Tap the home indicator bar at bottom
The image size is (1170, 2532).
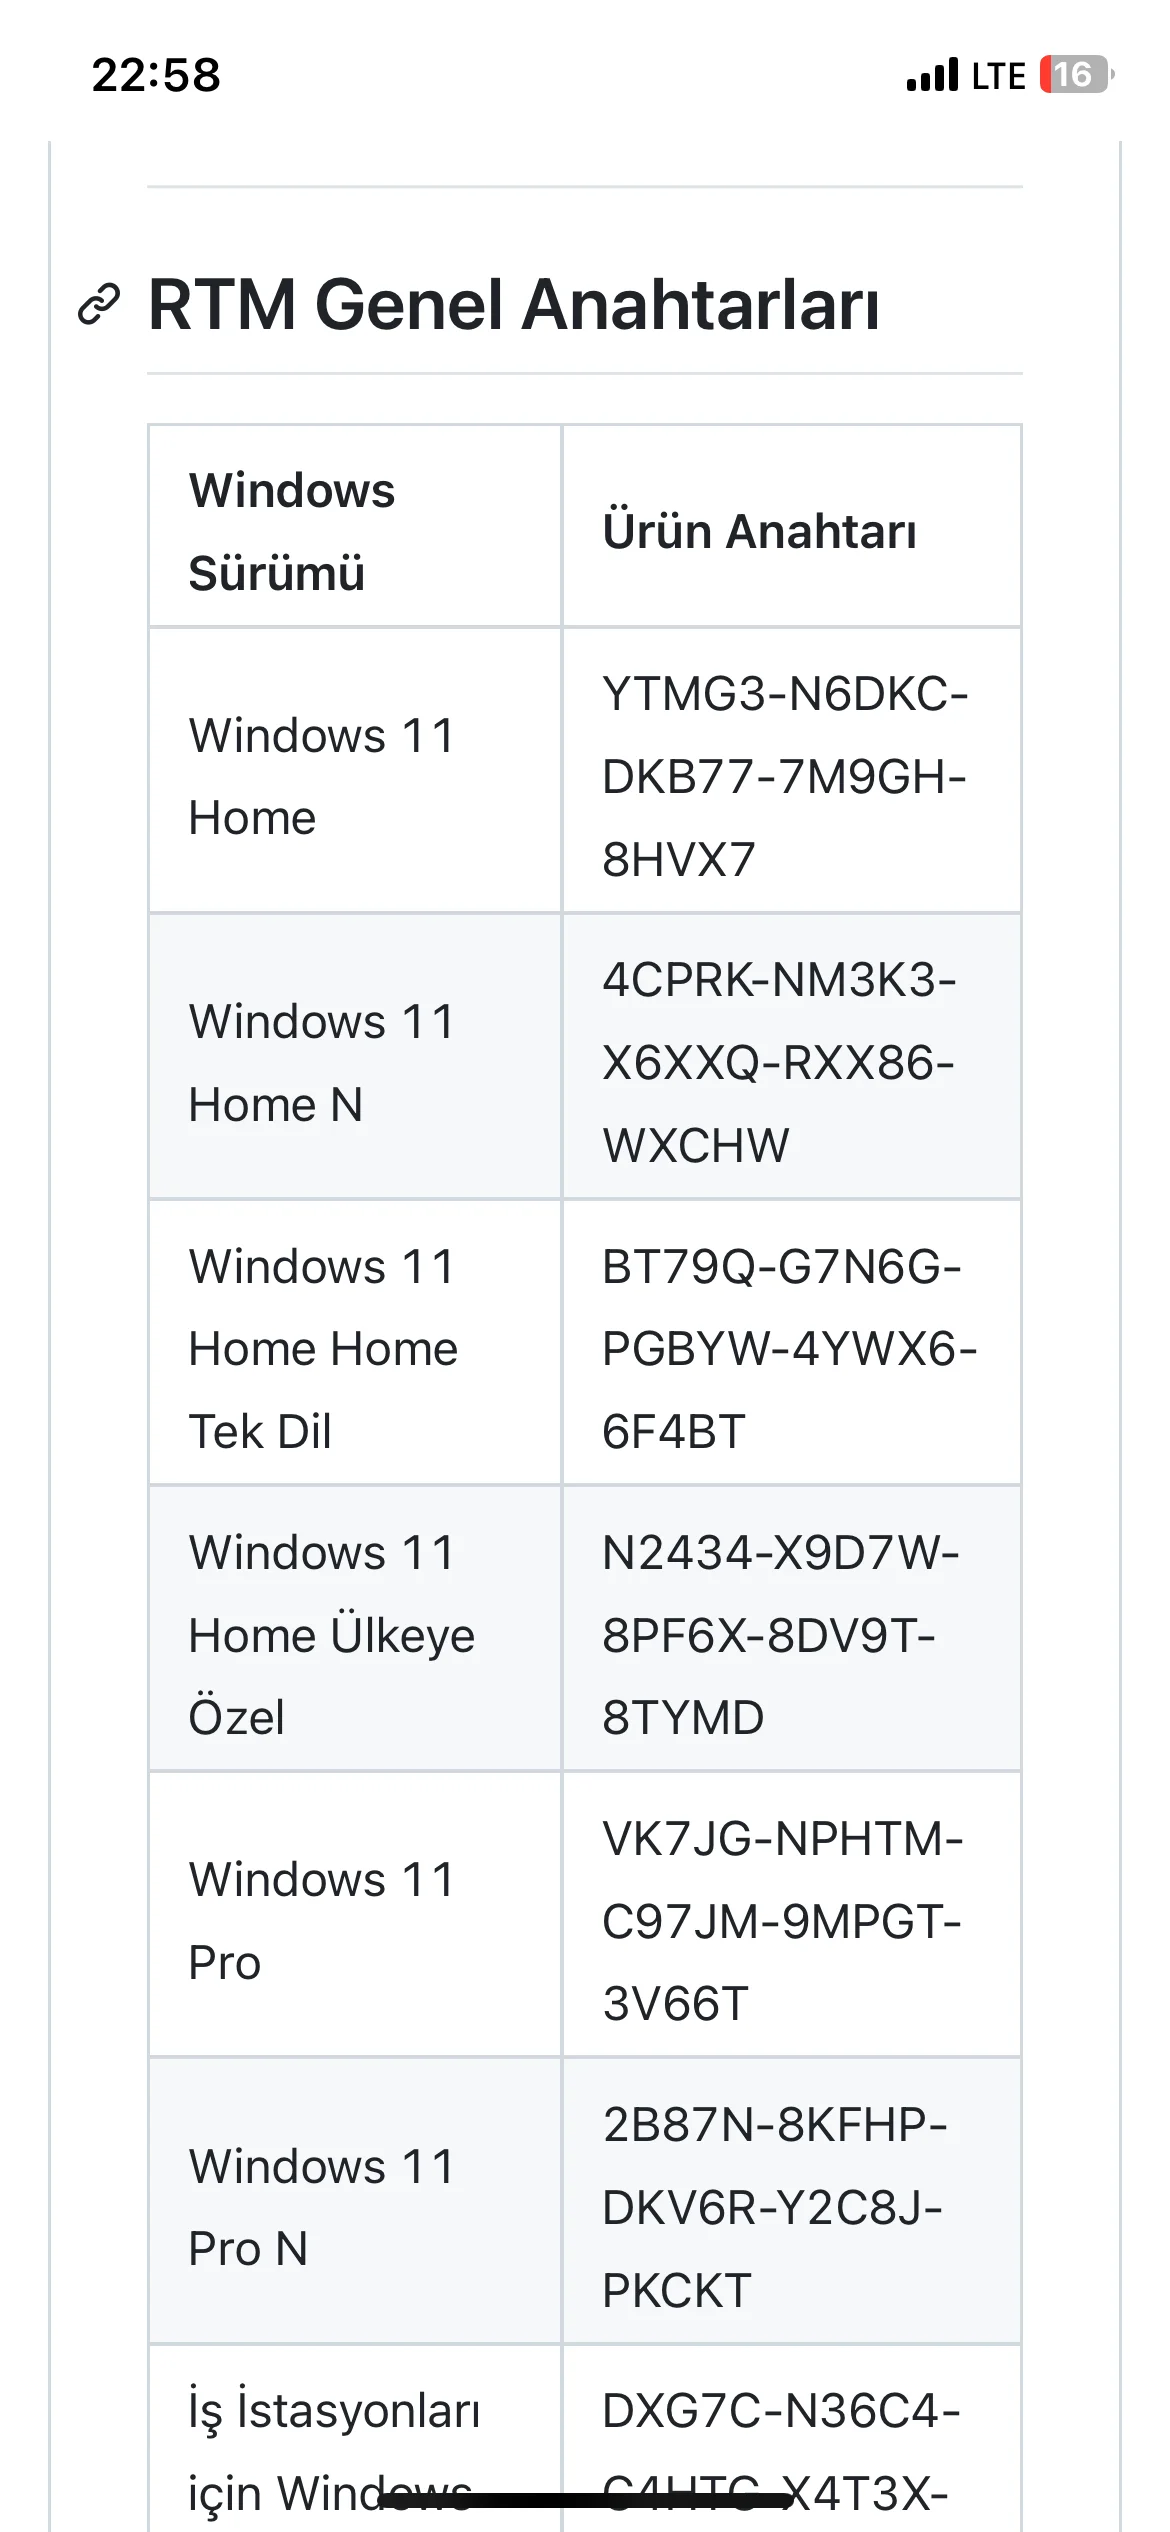(585, 2502)
